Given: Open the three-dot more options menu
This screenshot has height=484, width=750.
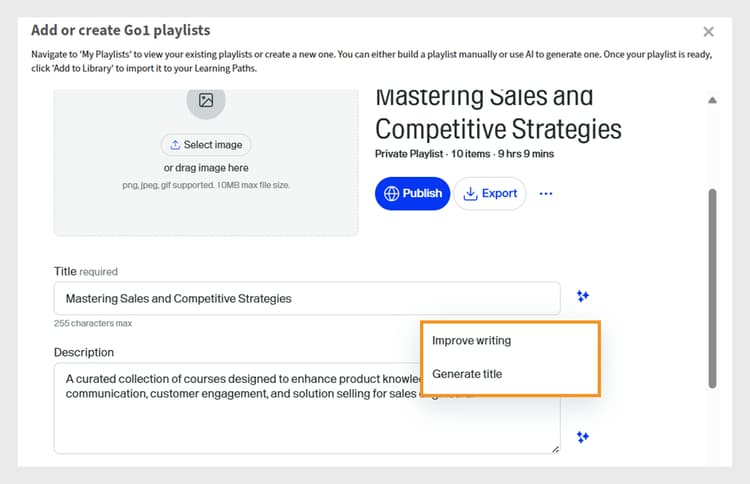Looking at the screenshot, I should coord(546,194).
